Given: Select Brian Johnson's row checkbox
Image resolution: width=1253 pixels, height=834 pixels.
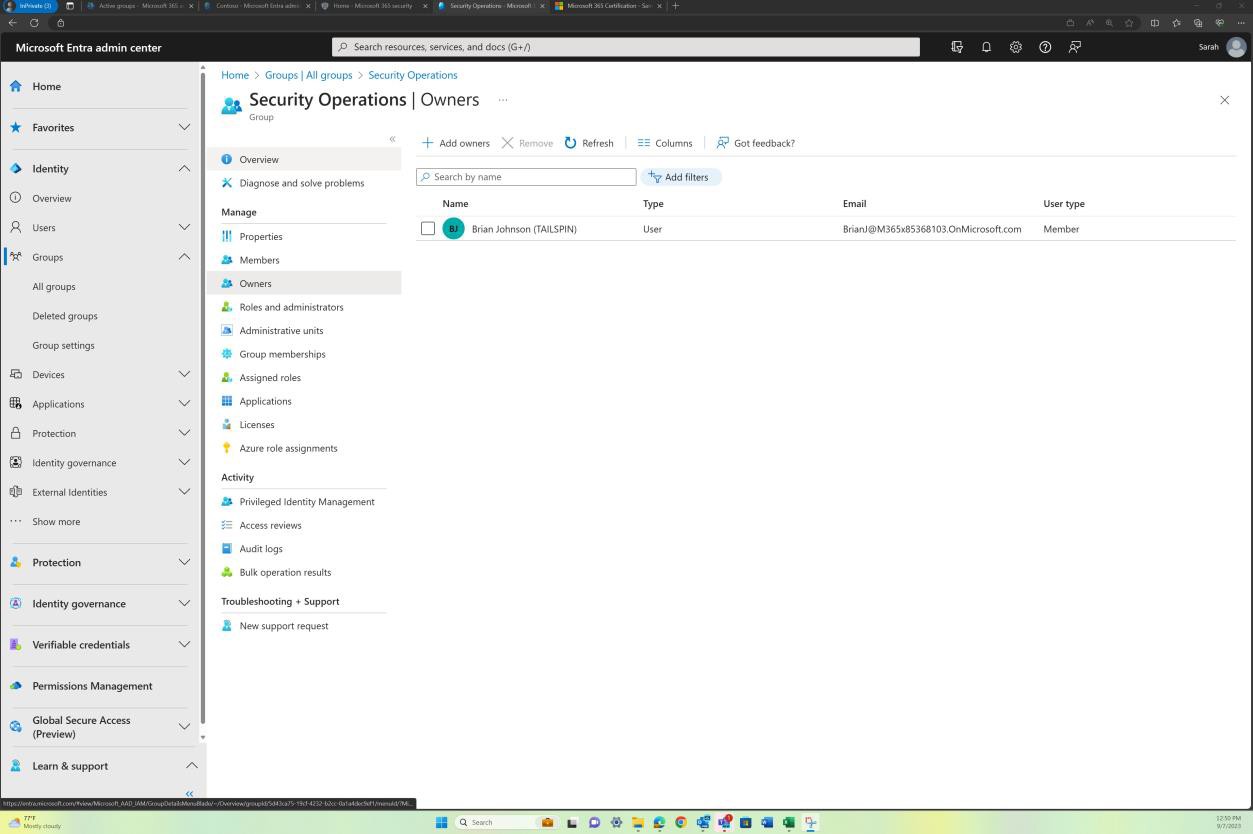Looking at the screenshot, I should click(428, 228).
